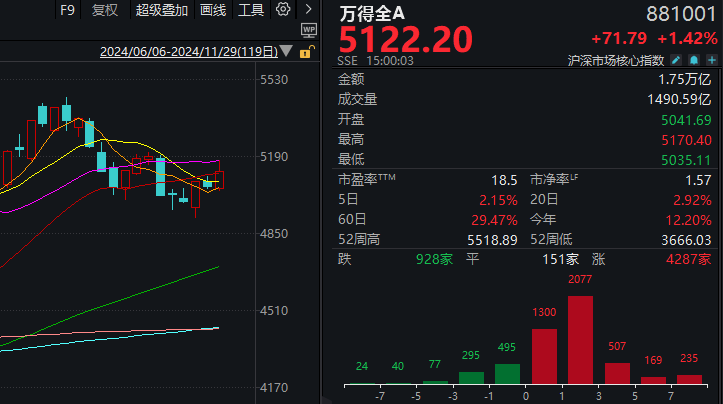Open the chart settings gear icon

click(283, 9)
